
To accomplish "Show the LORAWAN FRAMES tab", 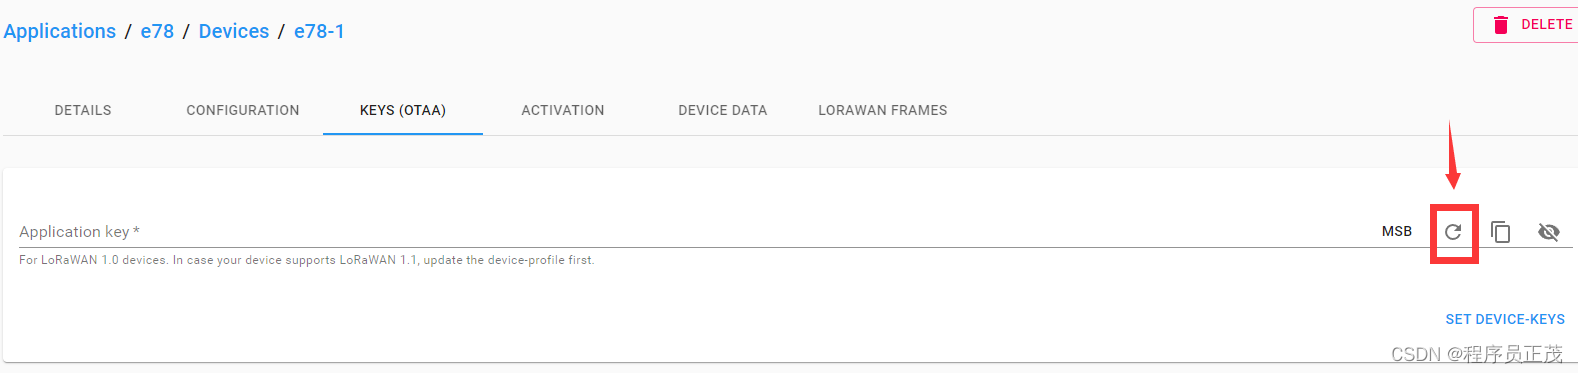I will (883, 110).
